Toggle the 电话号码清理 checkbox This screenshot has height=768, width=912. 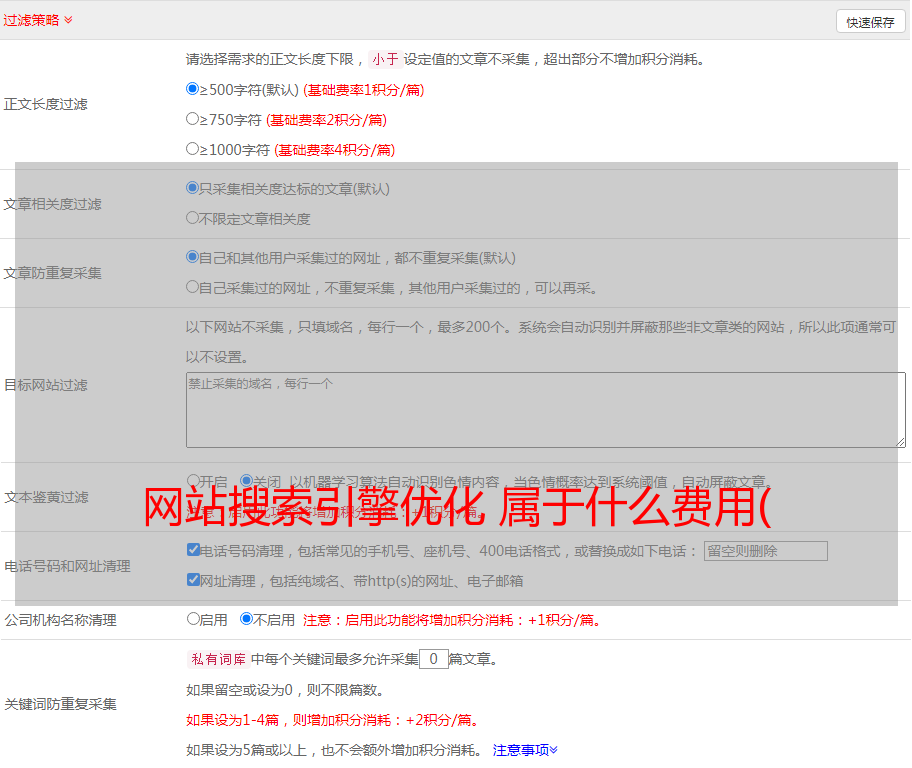pos(193,550)
